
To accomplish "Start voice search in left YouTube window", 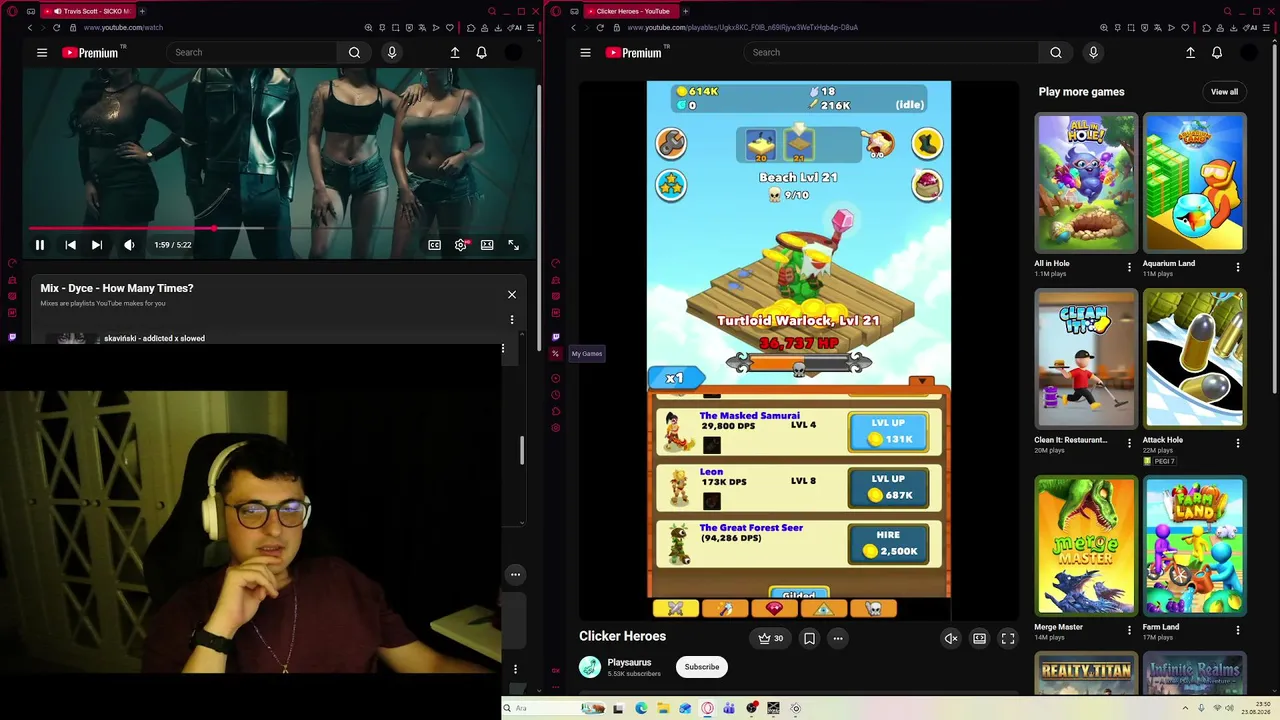I will coord(392,52).
